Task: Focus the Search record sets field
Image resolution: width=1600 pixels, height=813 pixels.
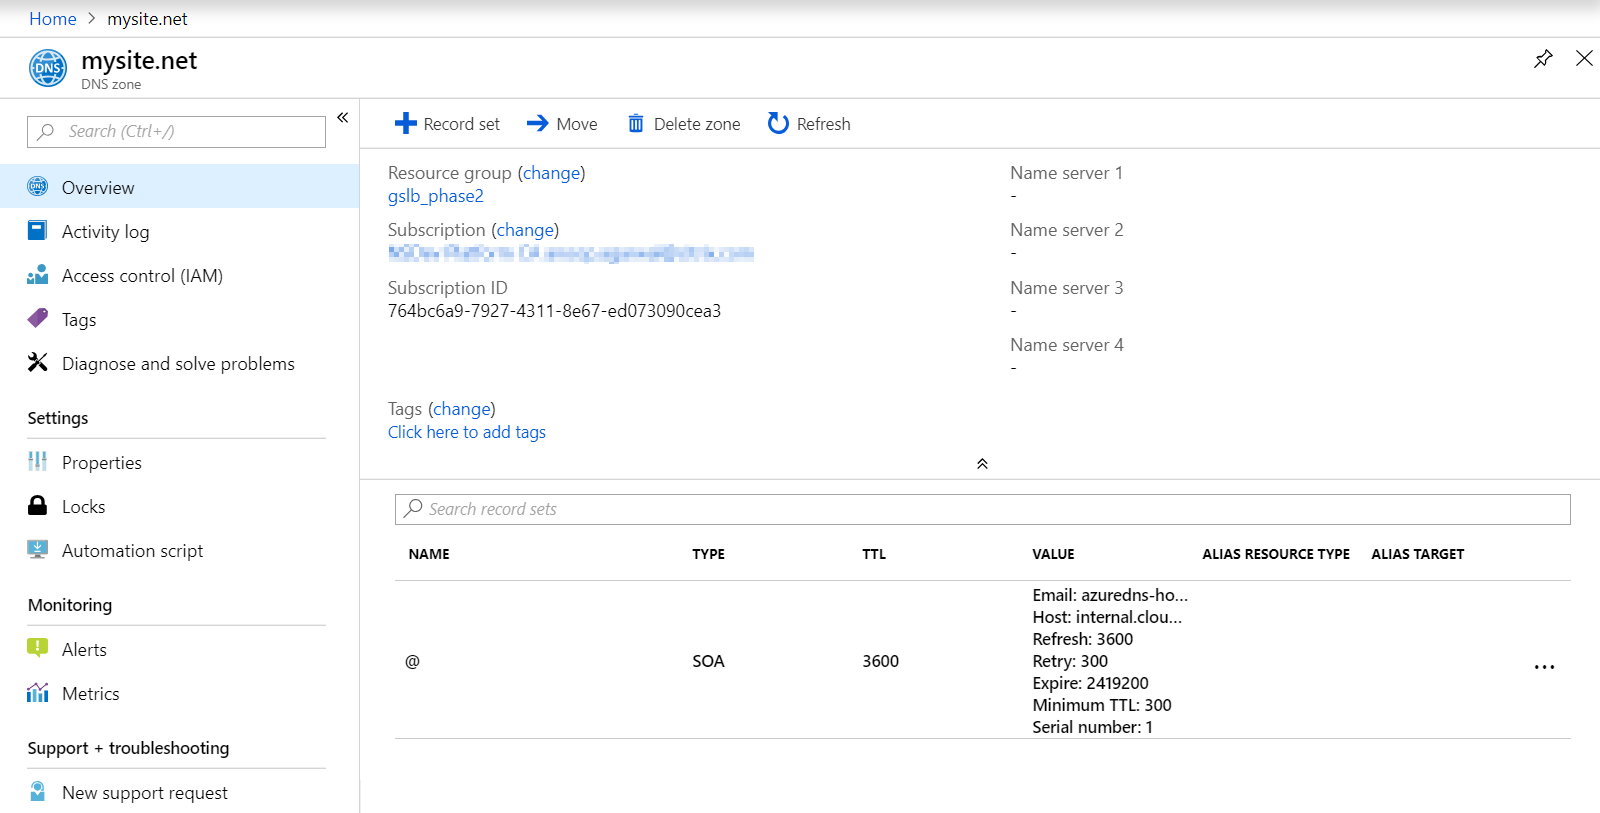Action: click(982, 509)
